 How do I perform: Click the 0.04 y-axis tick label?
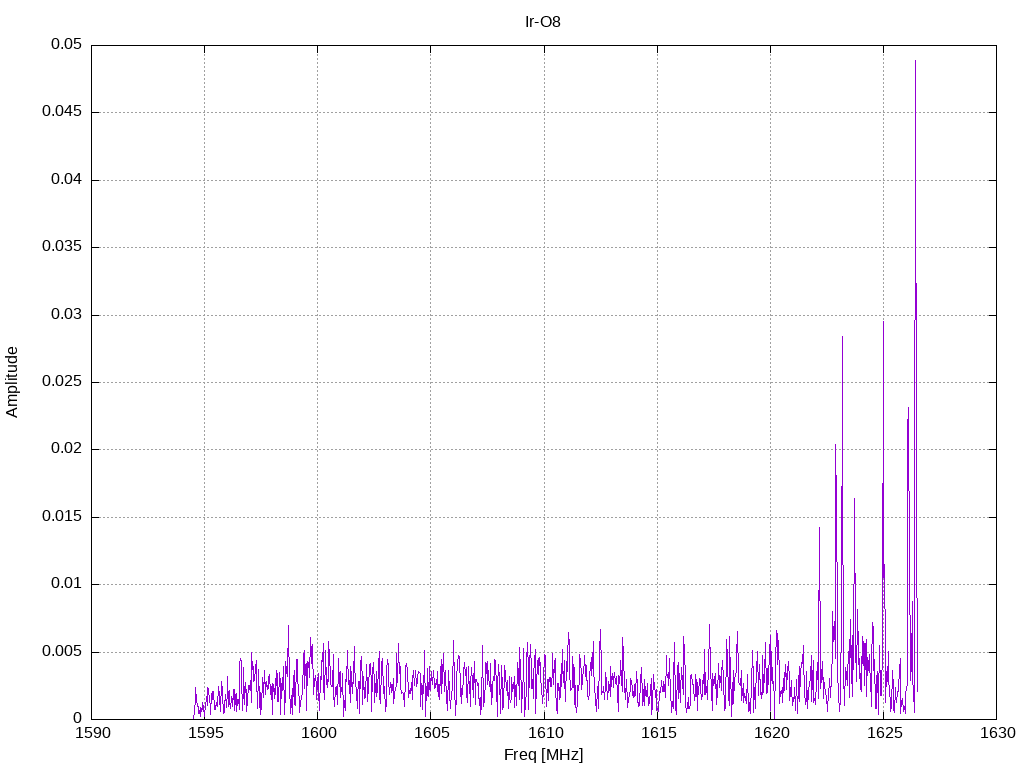pos(67,180)
